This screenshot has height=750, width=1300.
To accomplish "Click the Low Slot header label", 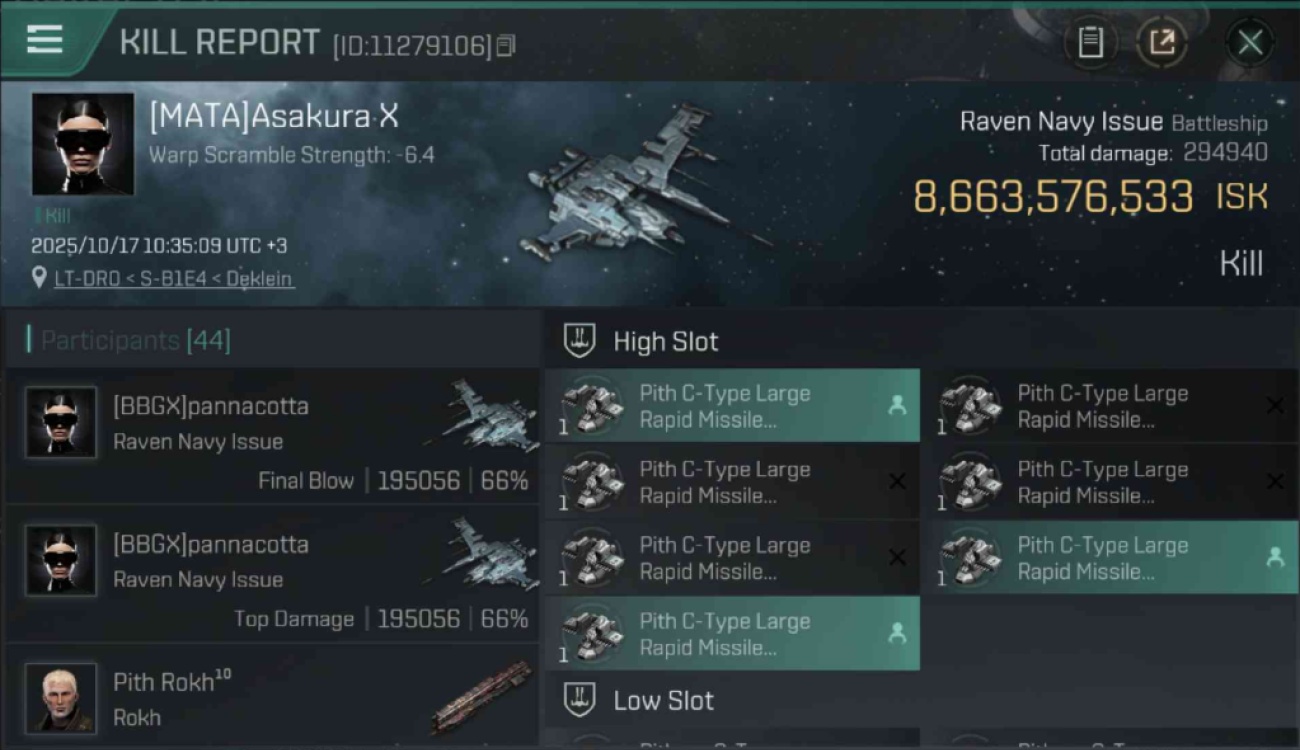I will tap(664, 700).
